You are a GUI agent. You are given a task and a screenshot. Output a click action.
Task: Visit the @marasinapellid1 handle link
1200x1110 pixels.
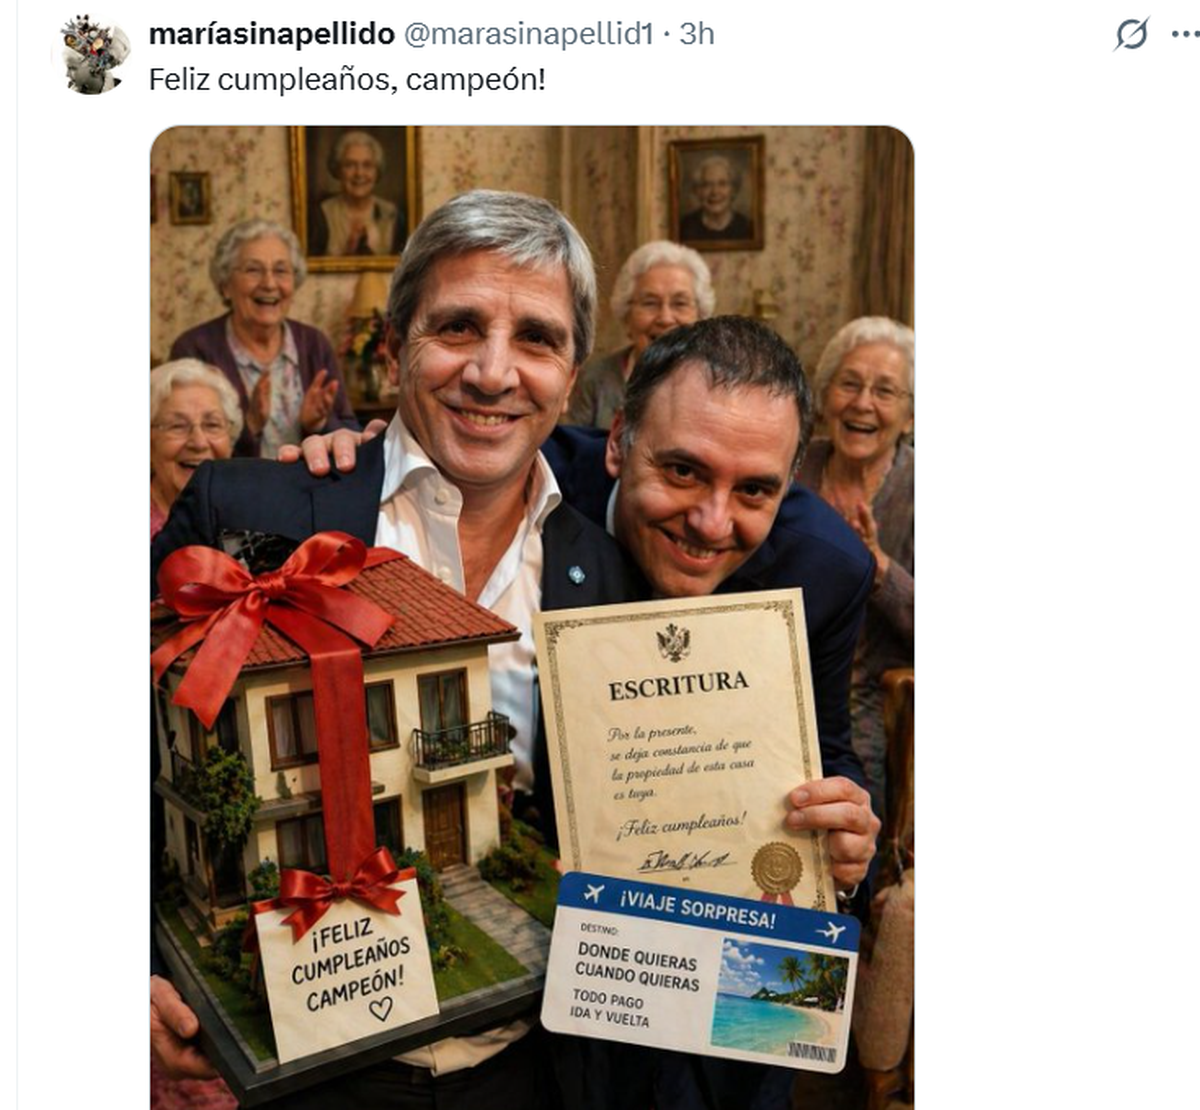[528, 34]
